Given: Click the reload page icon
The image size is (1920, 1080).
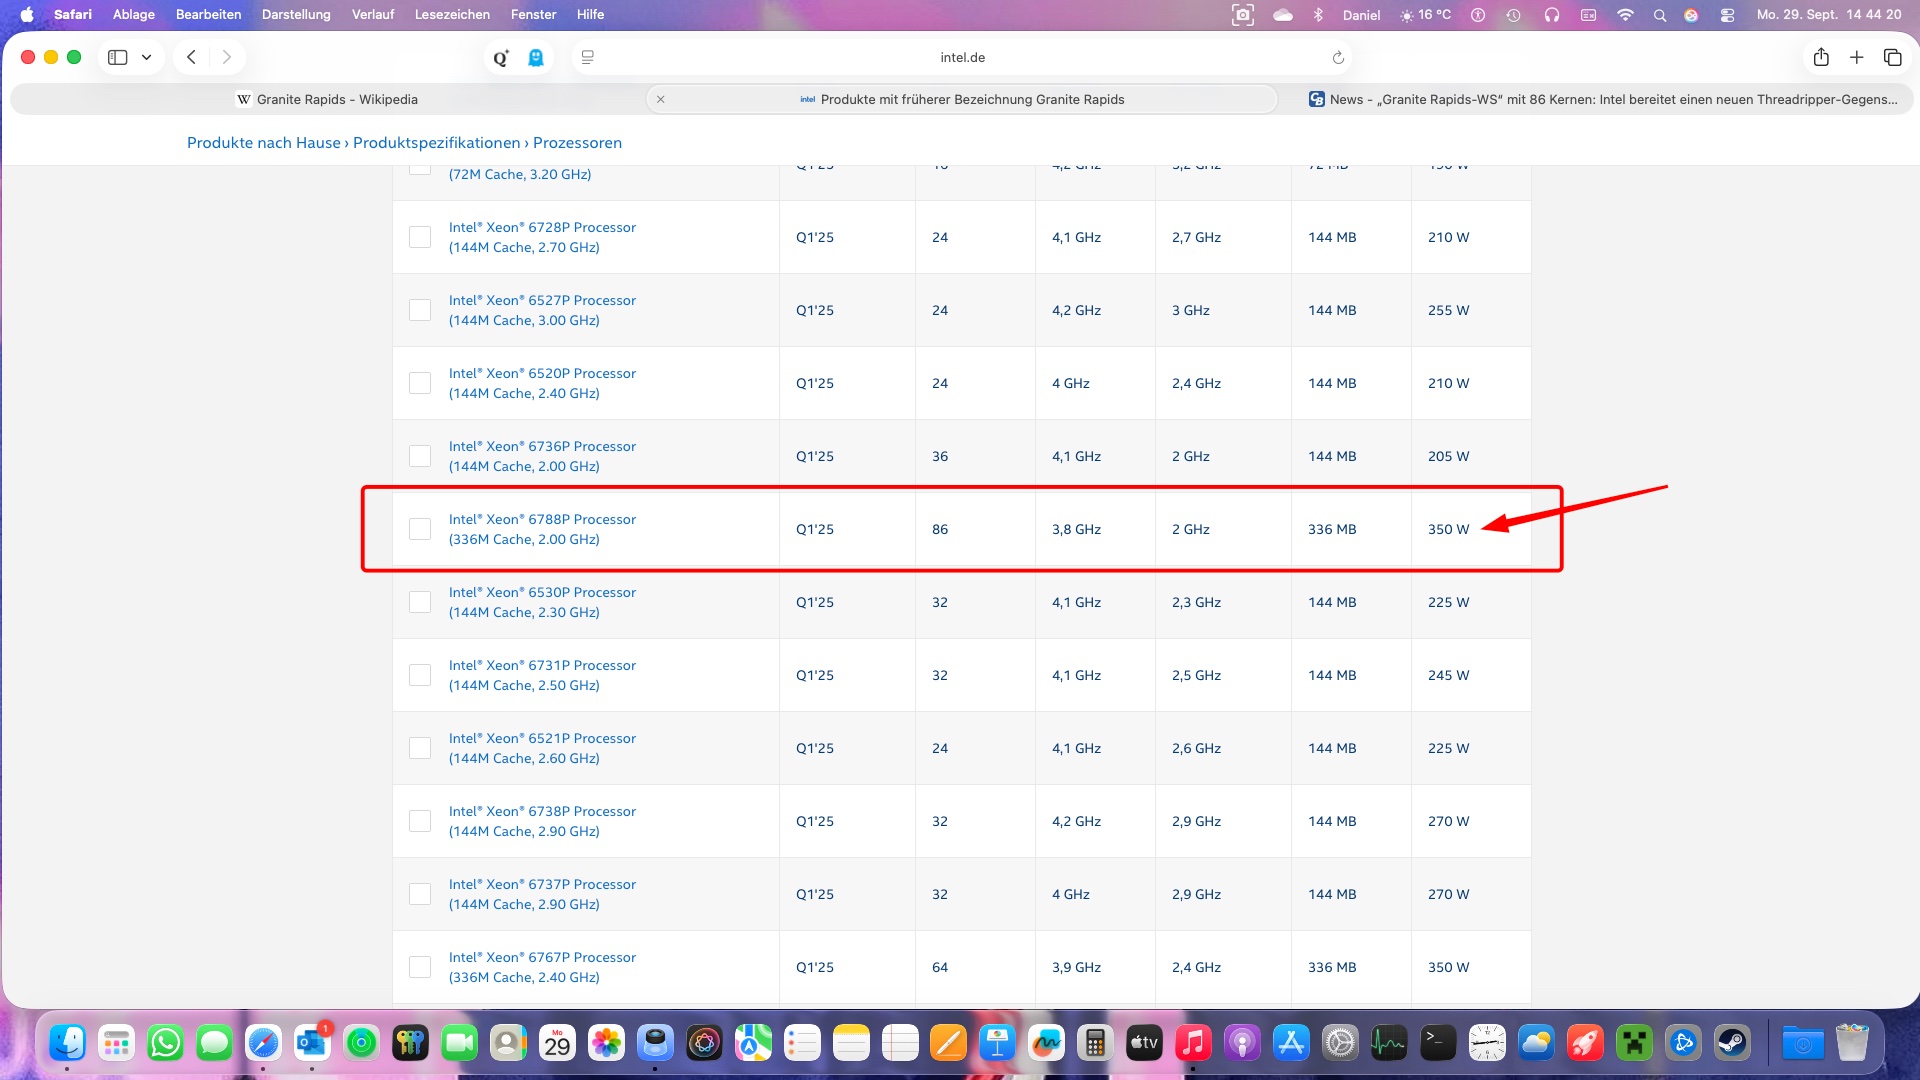Looking at the screenshot, I should 1338,57.
